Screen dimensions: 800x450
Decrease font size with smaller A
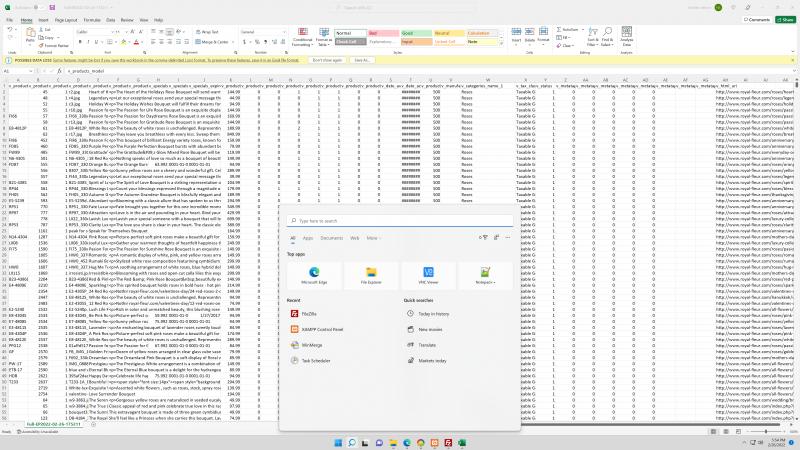[x=141, y=32]
